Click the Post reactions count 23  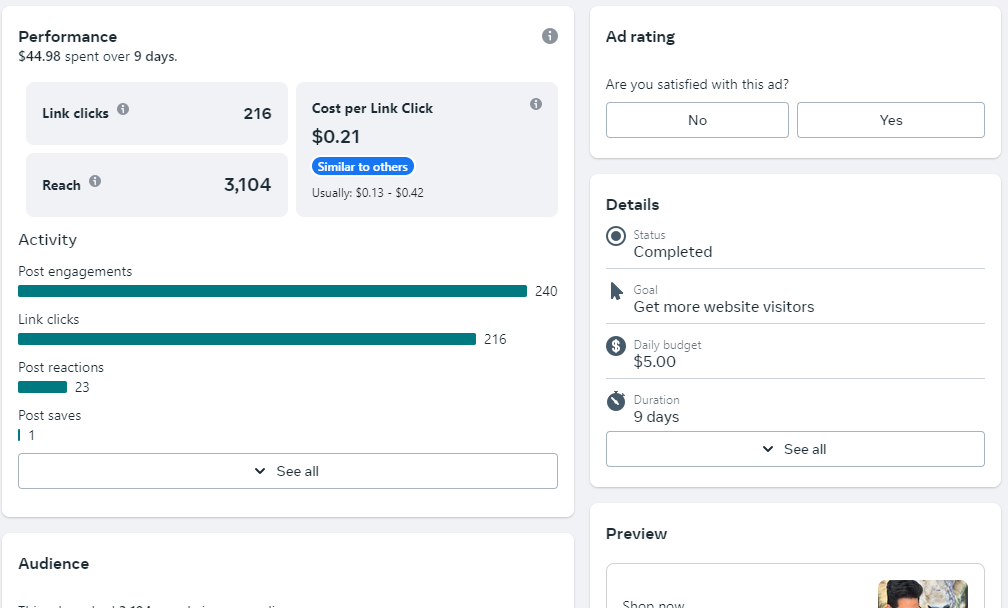82,387
